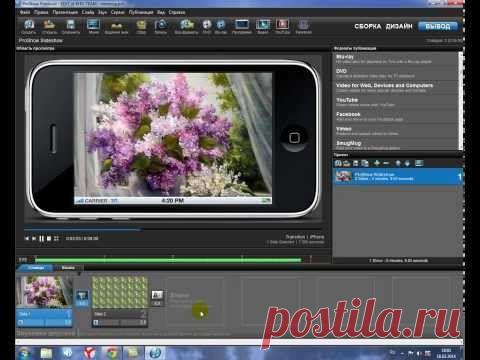Image resolution: width=480 pixels, height=360 pixels.
Task: Click the first toolbar icon, New show
Action: pos(29,24)
